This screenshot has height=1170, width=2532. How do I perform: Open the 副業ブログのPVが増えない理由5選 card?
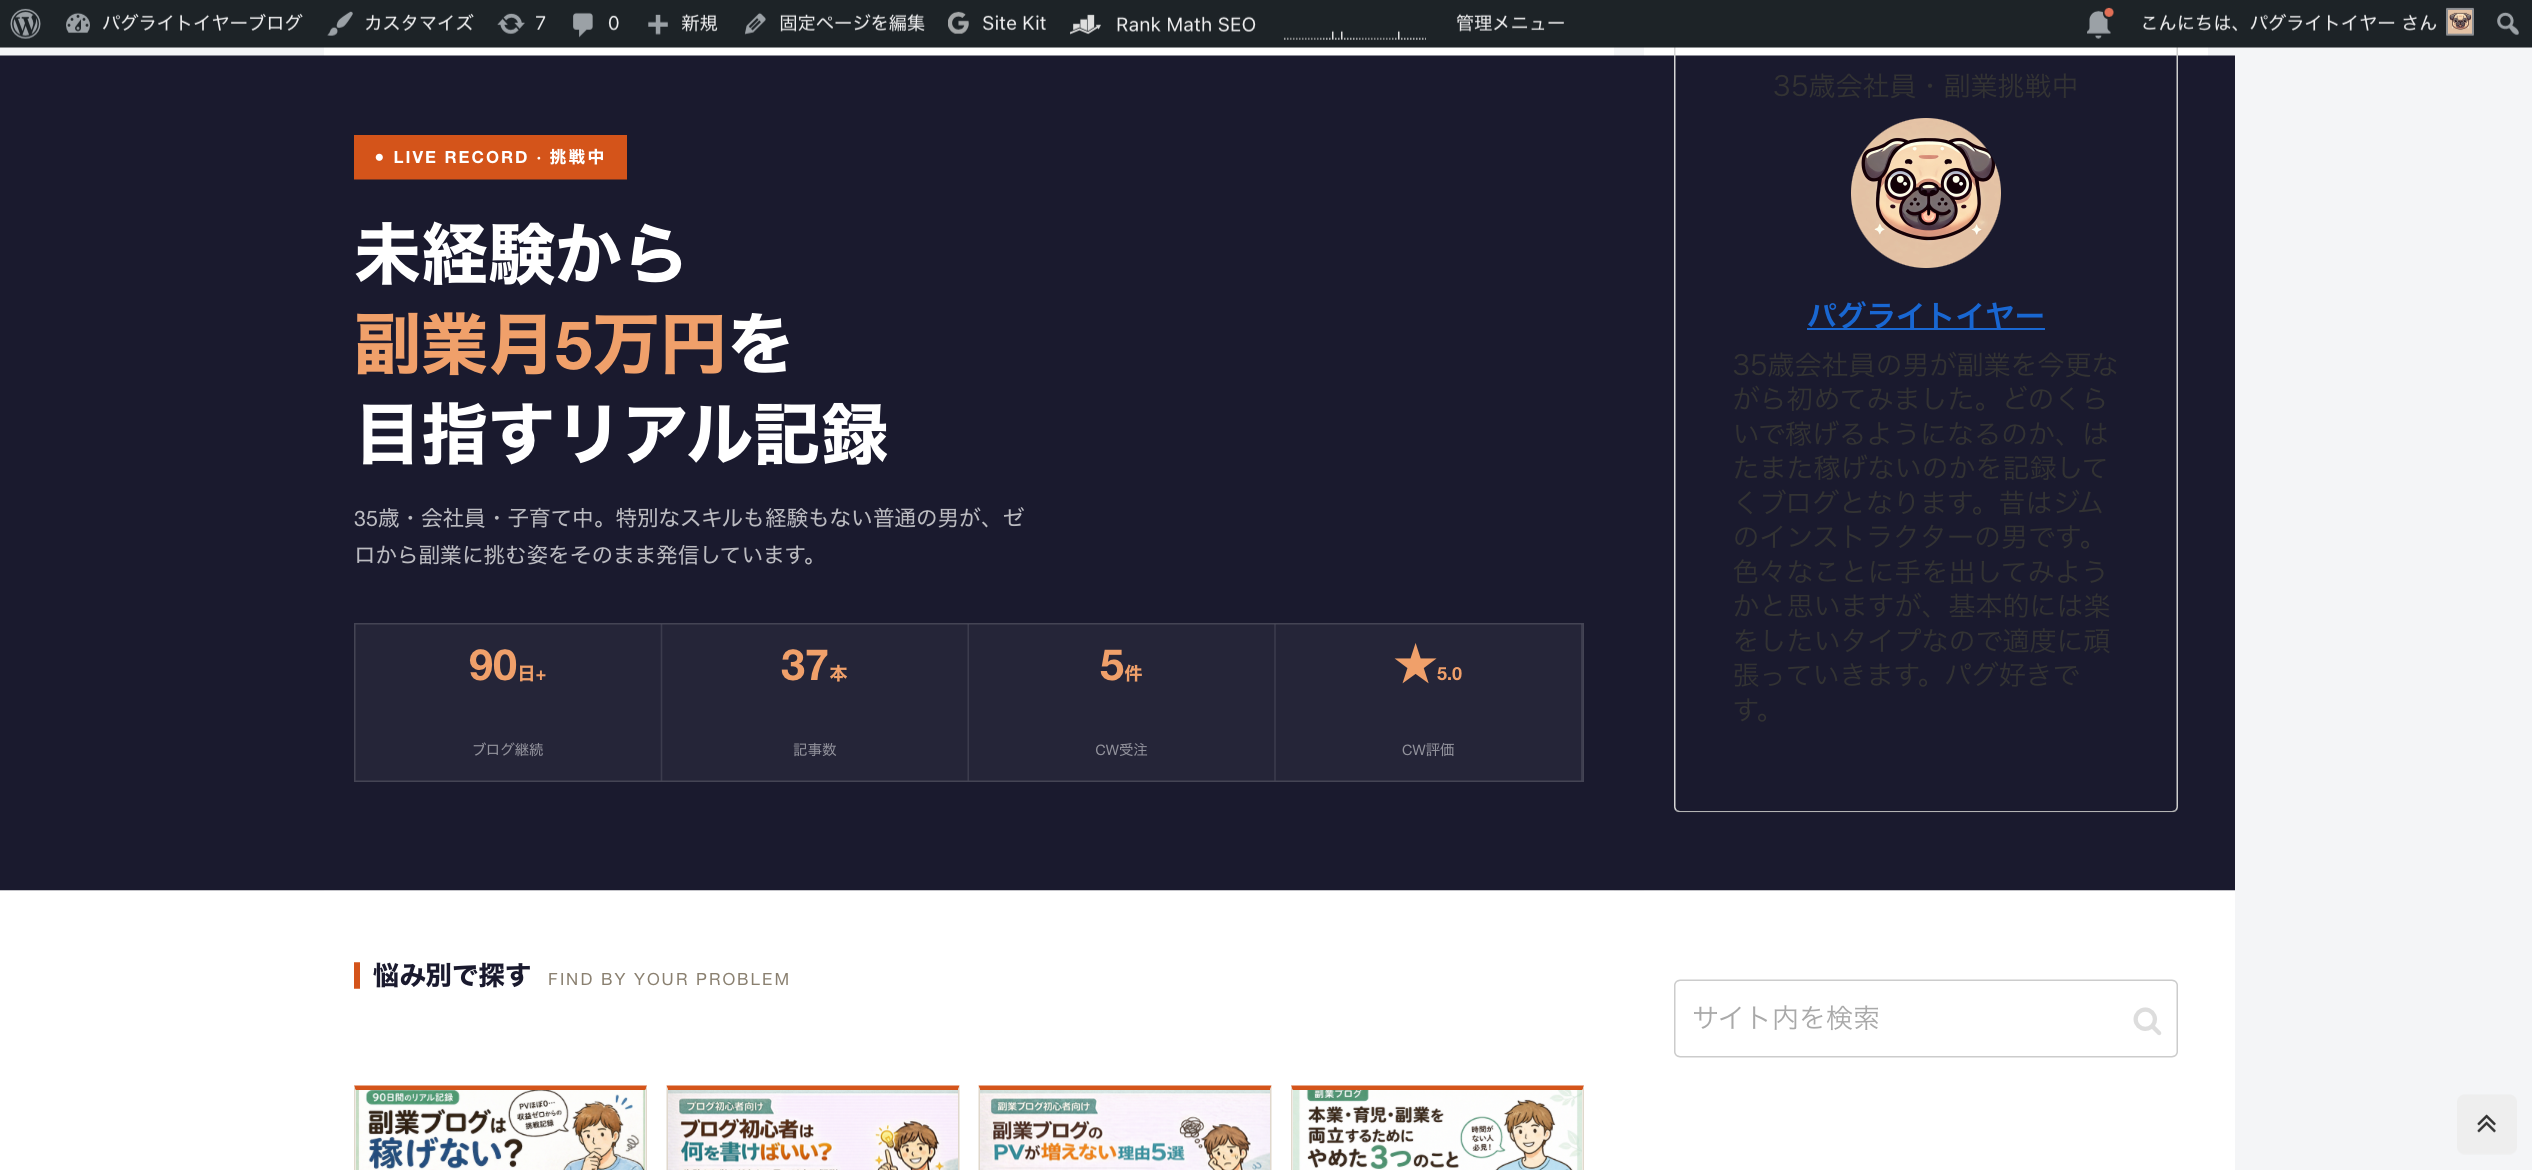point(1124,1128)
